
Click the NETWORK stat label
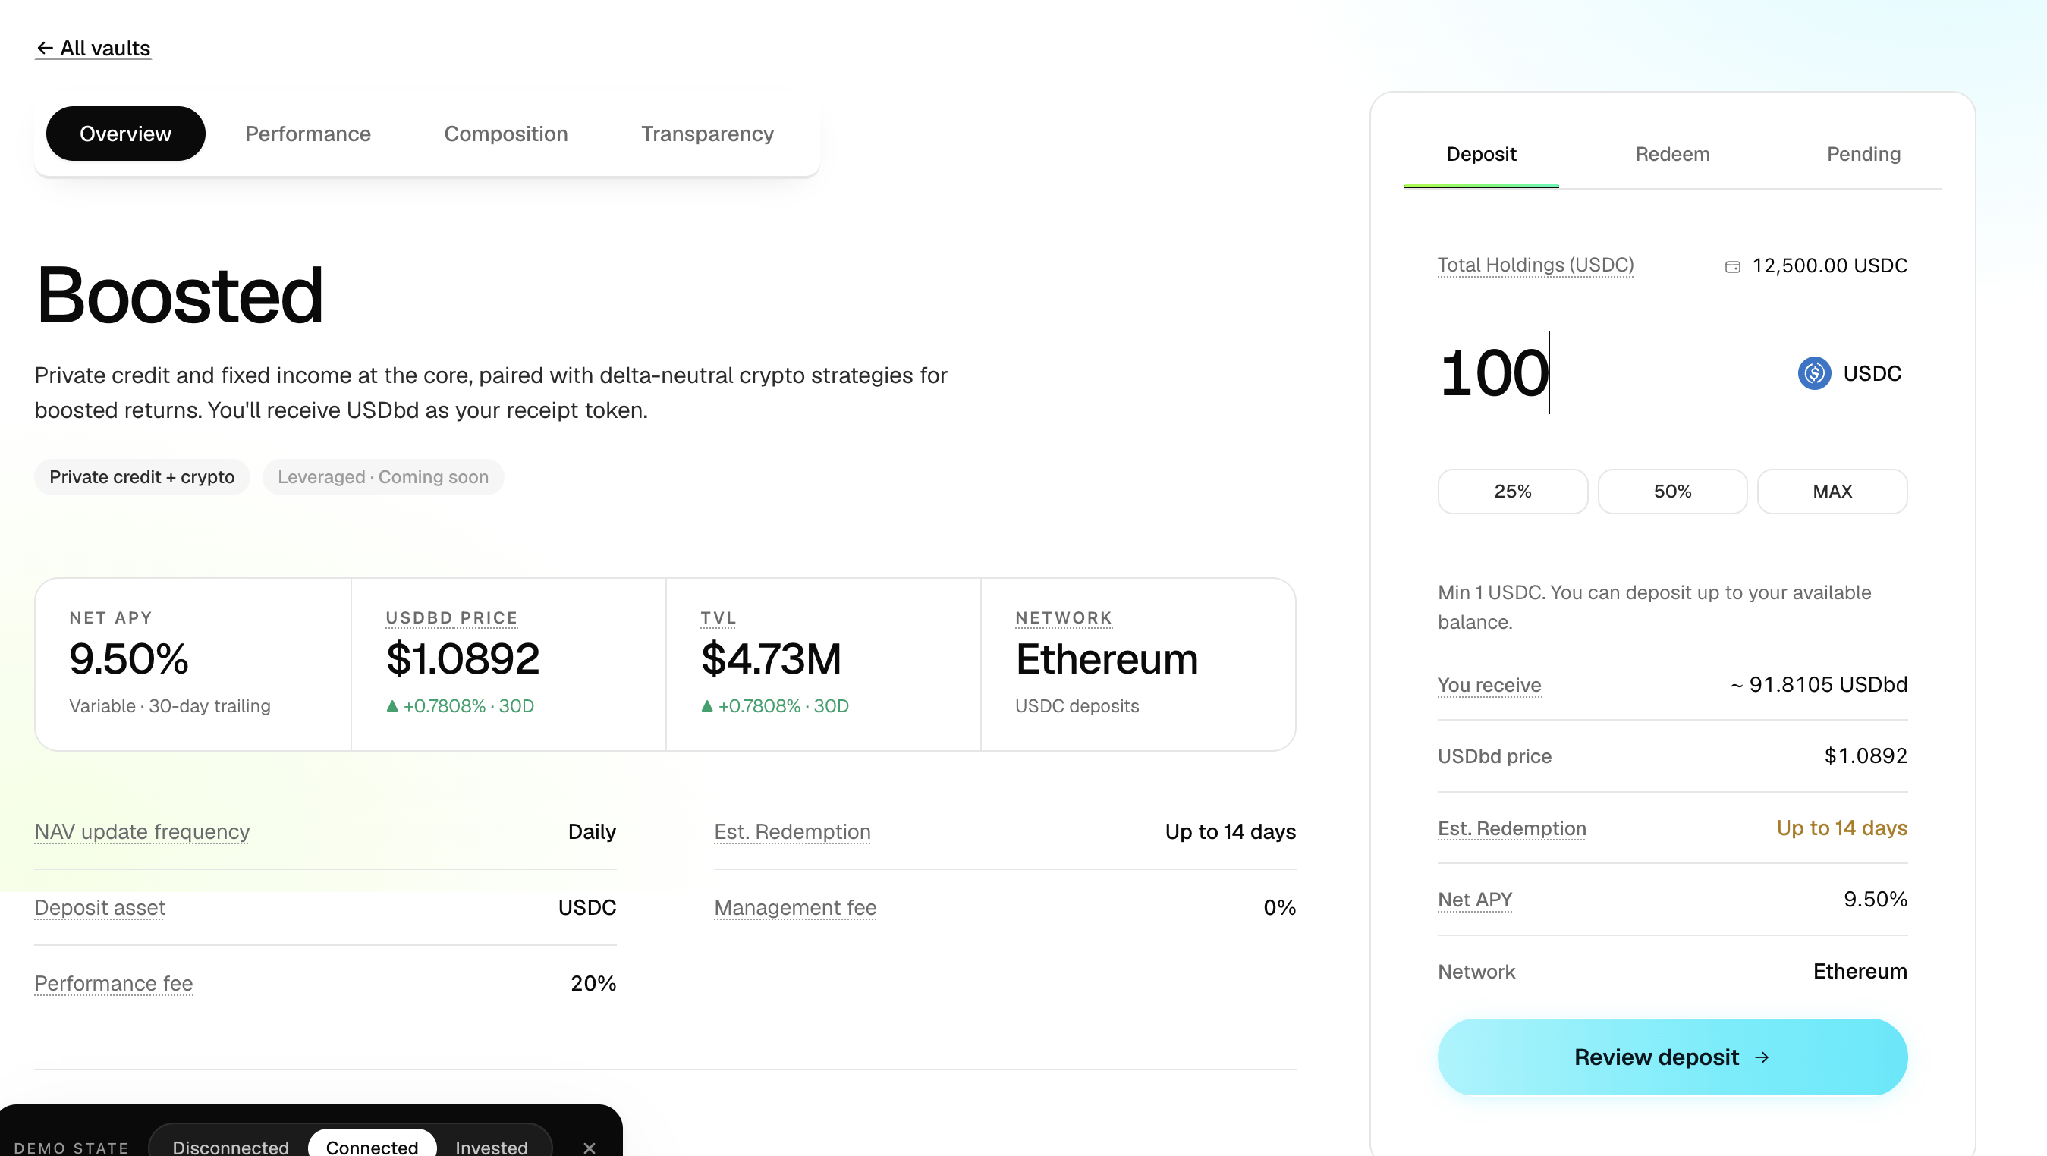click(1064, 618)
